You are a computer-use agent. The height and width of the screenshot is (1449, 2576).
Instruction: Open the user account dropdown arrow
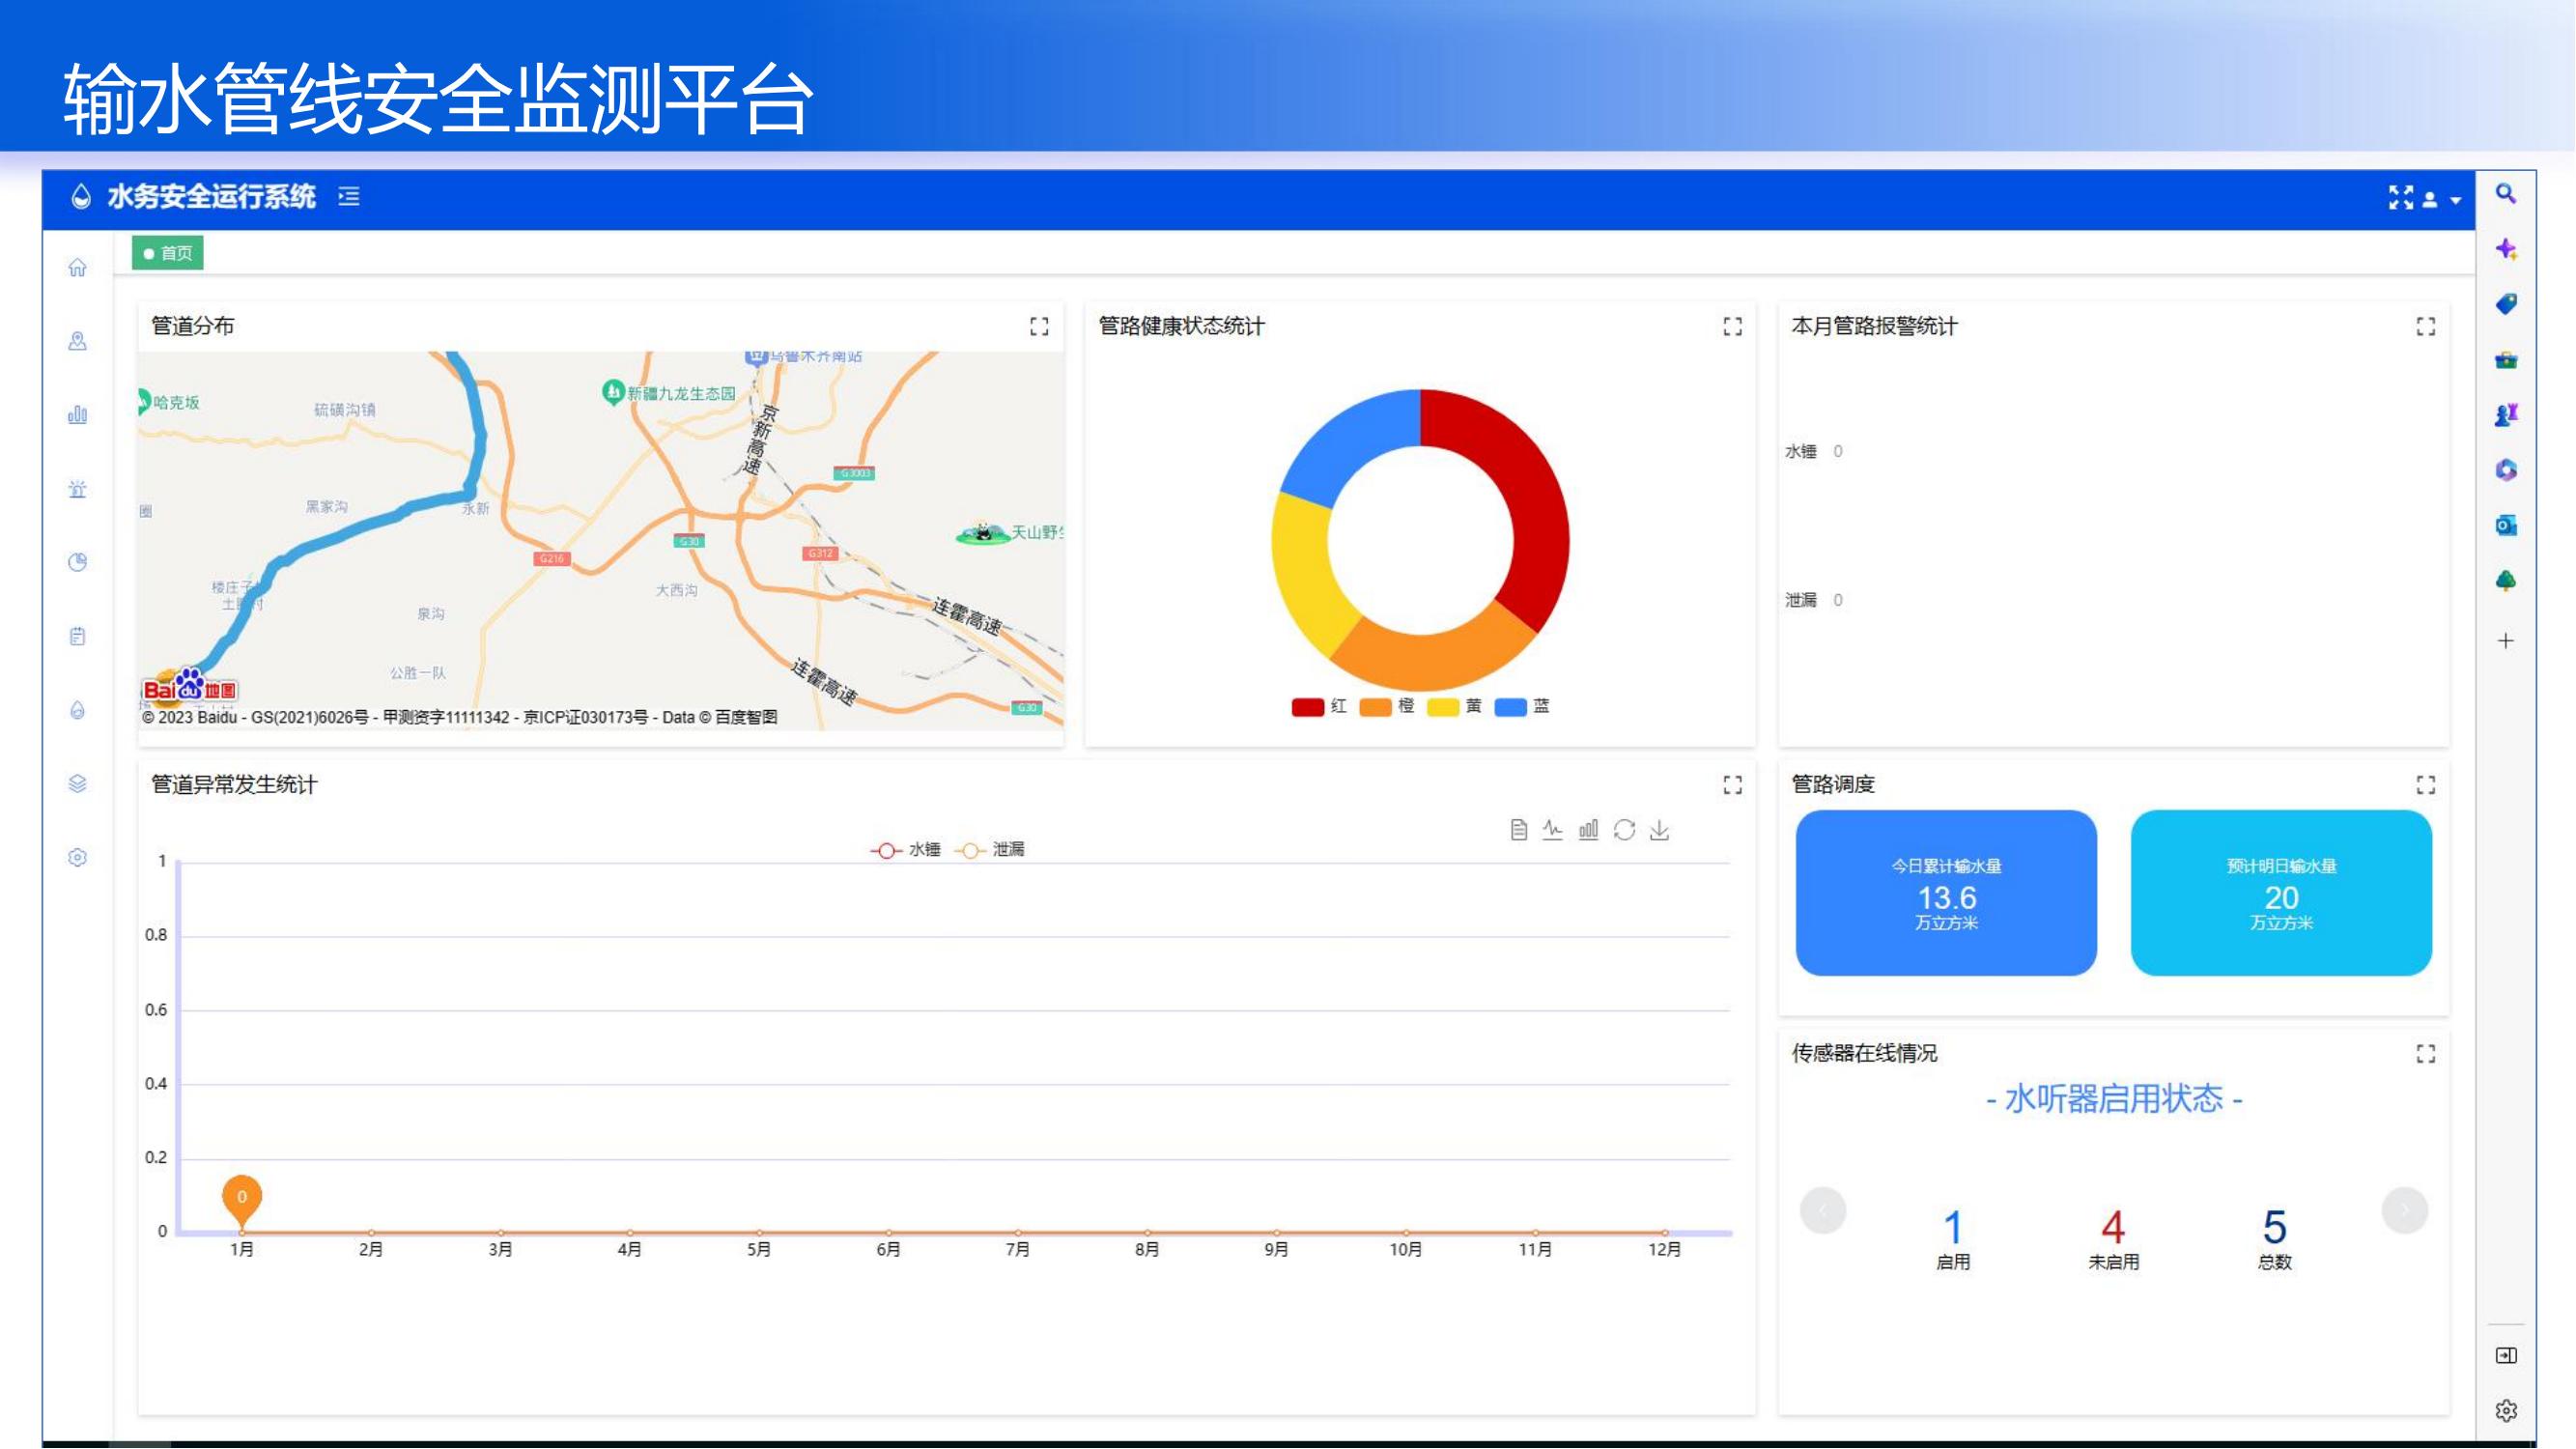click(2456, 200)
